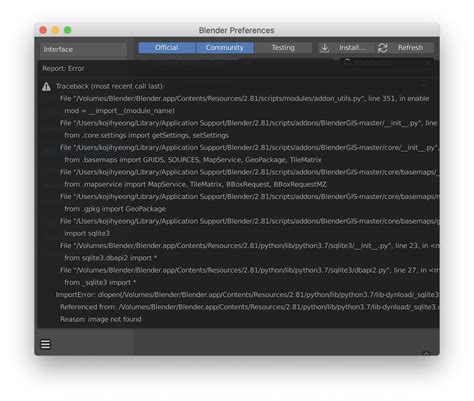The width and height of the screenshot is (474, 401).
Task: Click the sqlite3/__init__.py line 23 traceback entry
Action: [x=249, y=246]
